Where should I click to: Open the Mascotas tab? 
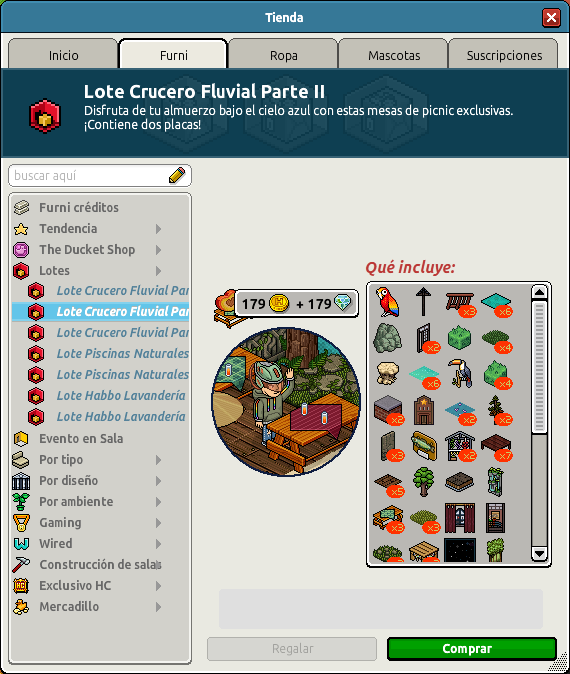[x=394, y=54]
